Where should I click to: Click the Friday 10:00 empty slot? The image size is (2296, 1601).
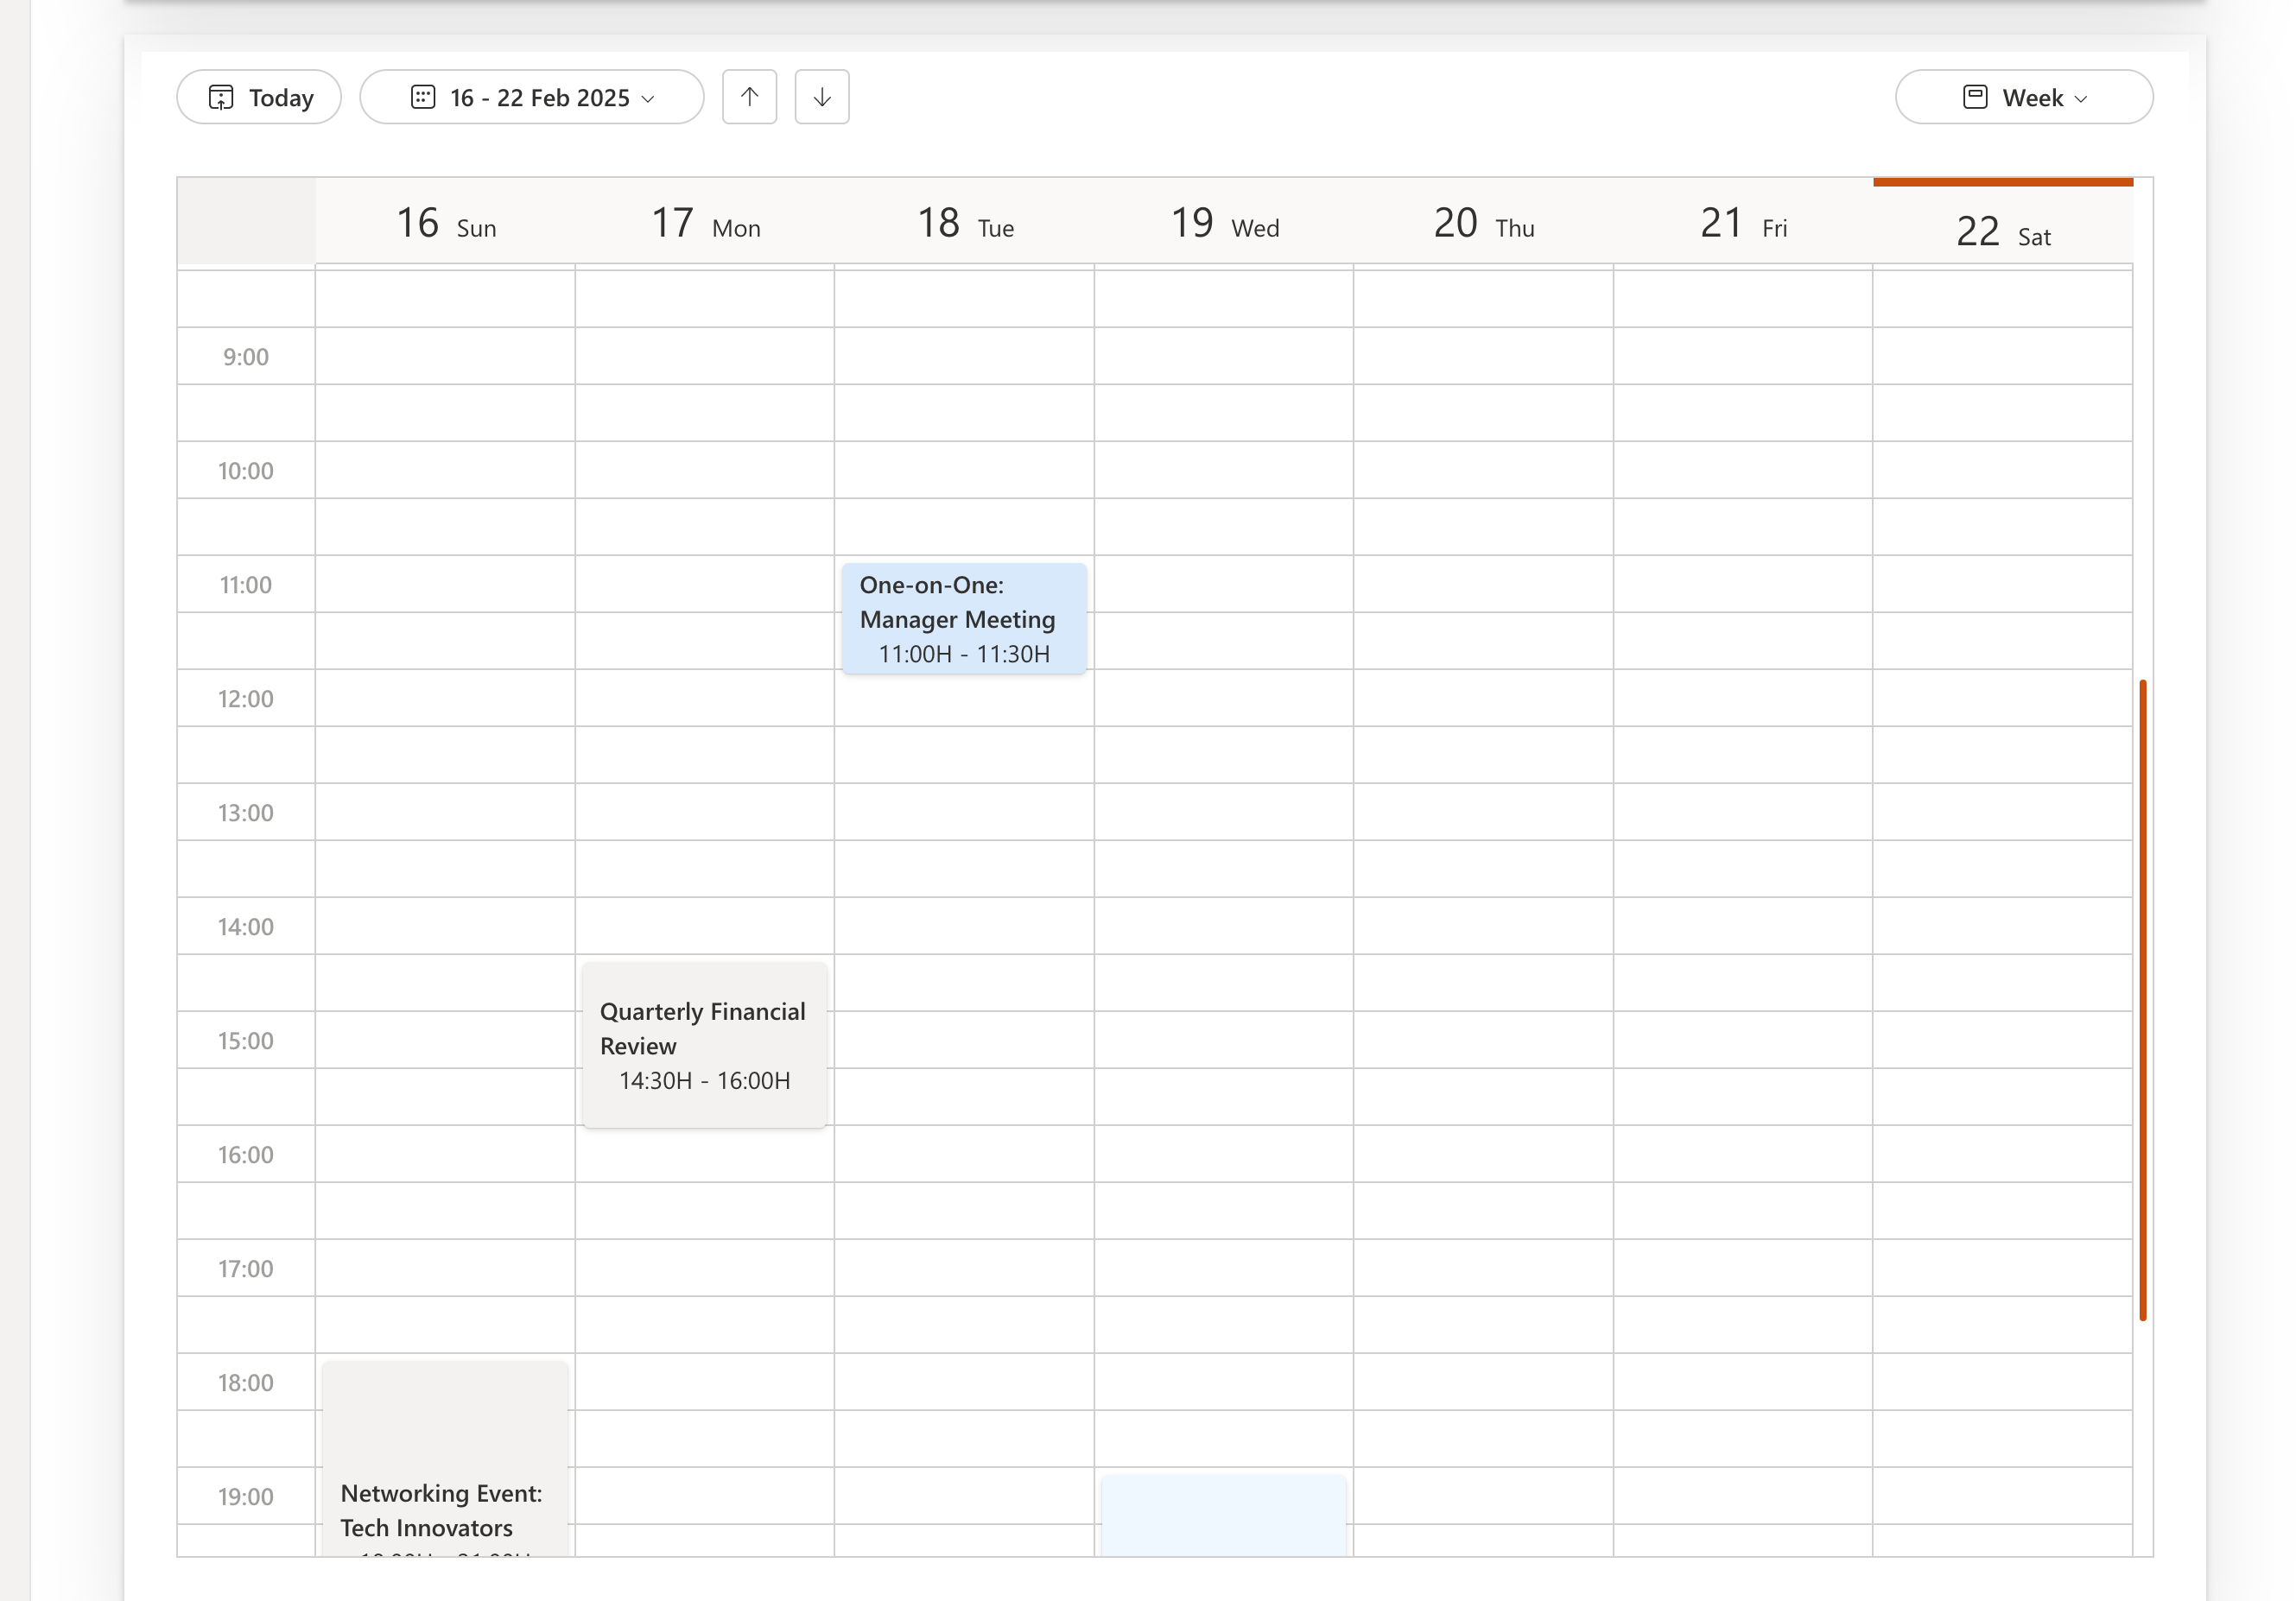(x=1742, y=469)
